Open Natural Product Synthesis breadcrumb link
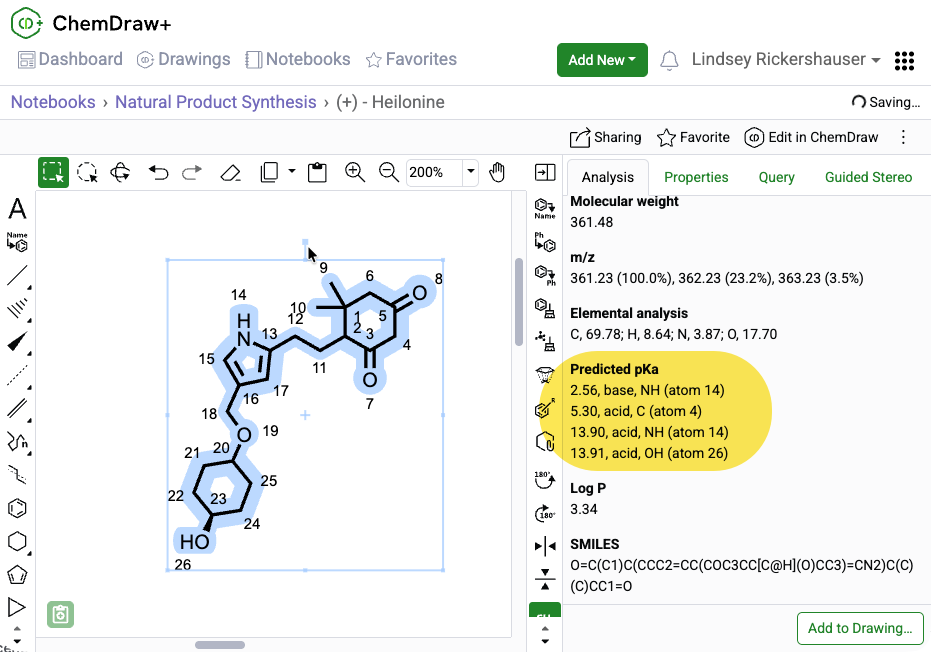Image resolution: width=931 pixels, height=652 pixels. (215, 102)
